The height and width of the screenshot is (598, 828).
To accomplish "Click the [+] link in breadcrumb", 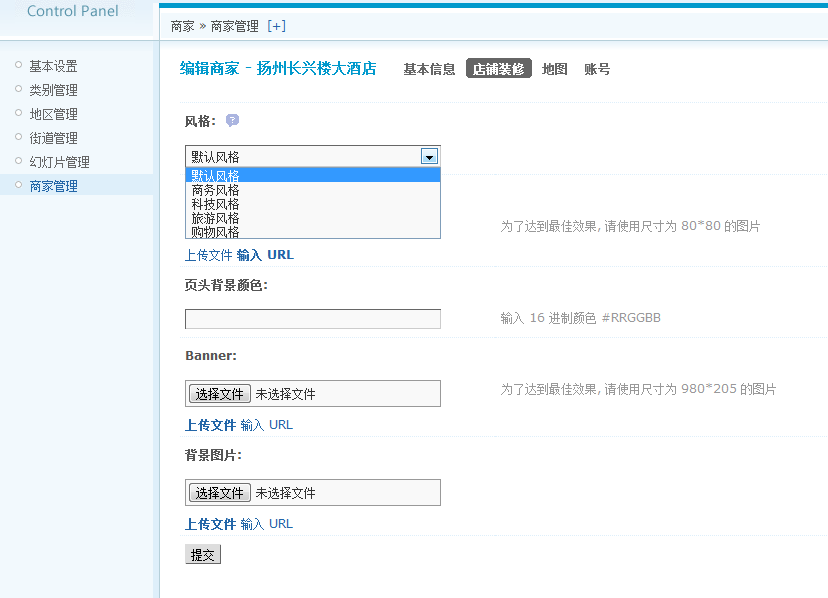I will [276, 26].
